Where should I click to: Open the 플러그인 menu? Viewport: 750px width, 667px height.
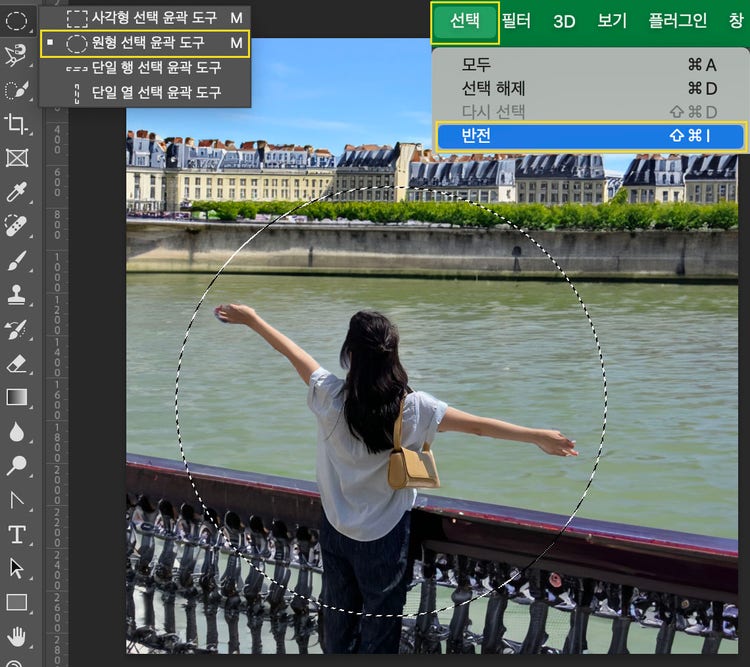(677, 21)
